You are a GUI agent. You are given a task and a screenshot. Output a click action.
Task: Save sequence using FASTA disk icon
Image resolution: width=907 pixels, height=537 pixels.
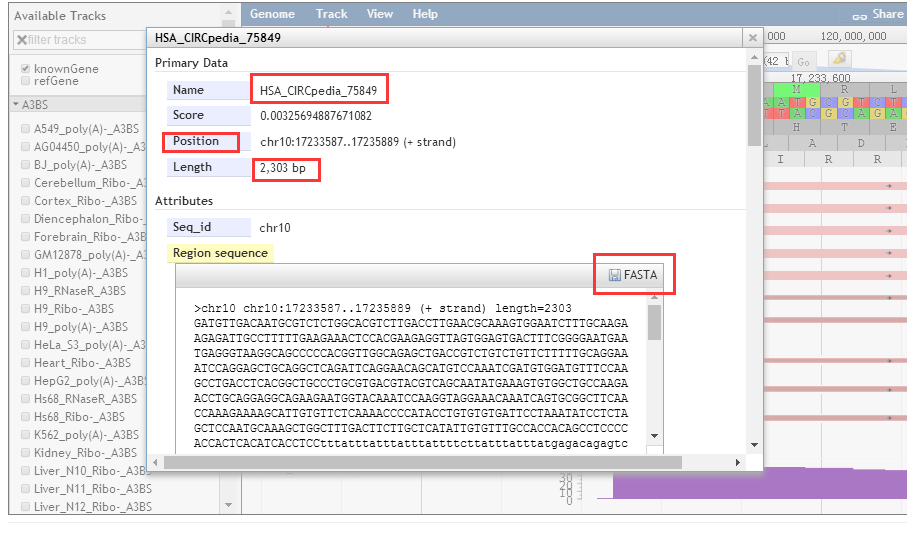click(x=614, y=275)
